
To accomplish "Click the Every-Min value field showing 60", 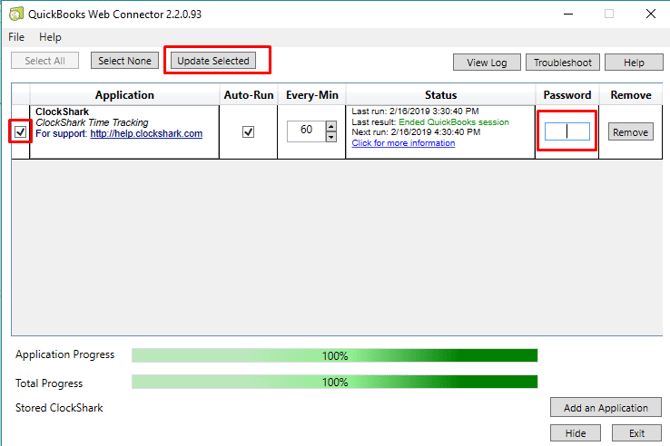I will click(x=304, y=132).
